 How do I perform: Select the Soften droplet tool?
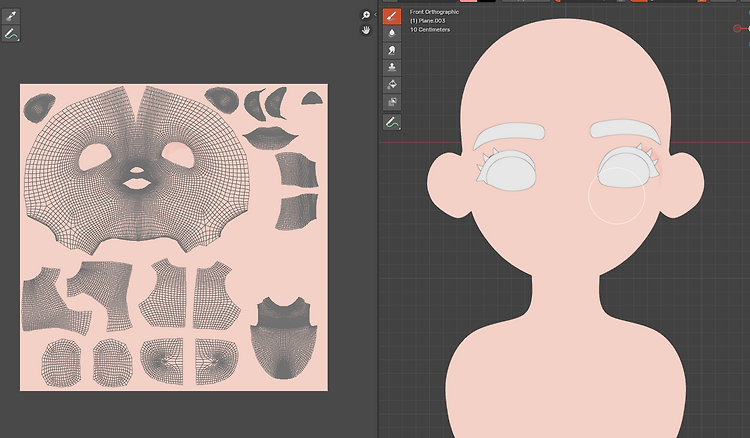[392, 33]
